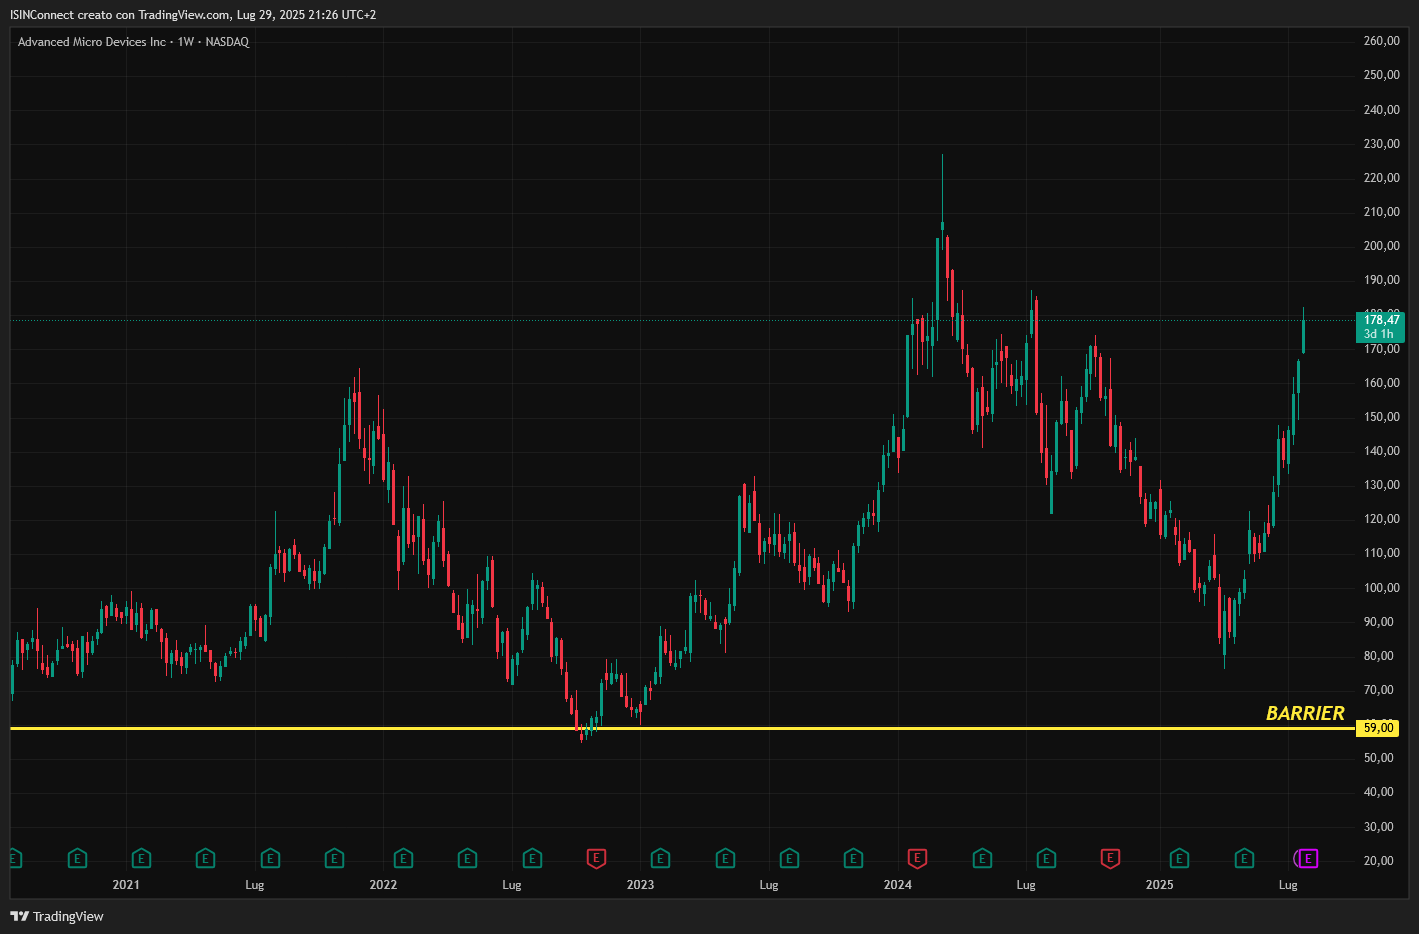Click the red earnings marker just before 2025
Screen dimensions: 1419x934
[x=1110, y=858]
